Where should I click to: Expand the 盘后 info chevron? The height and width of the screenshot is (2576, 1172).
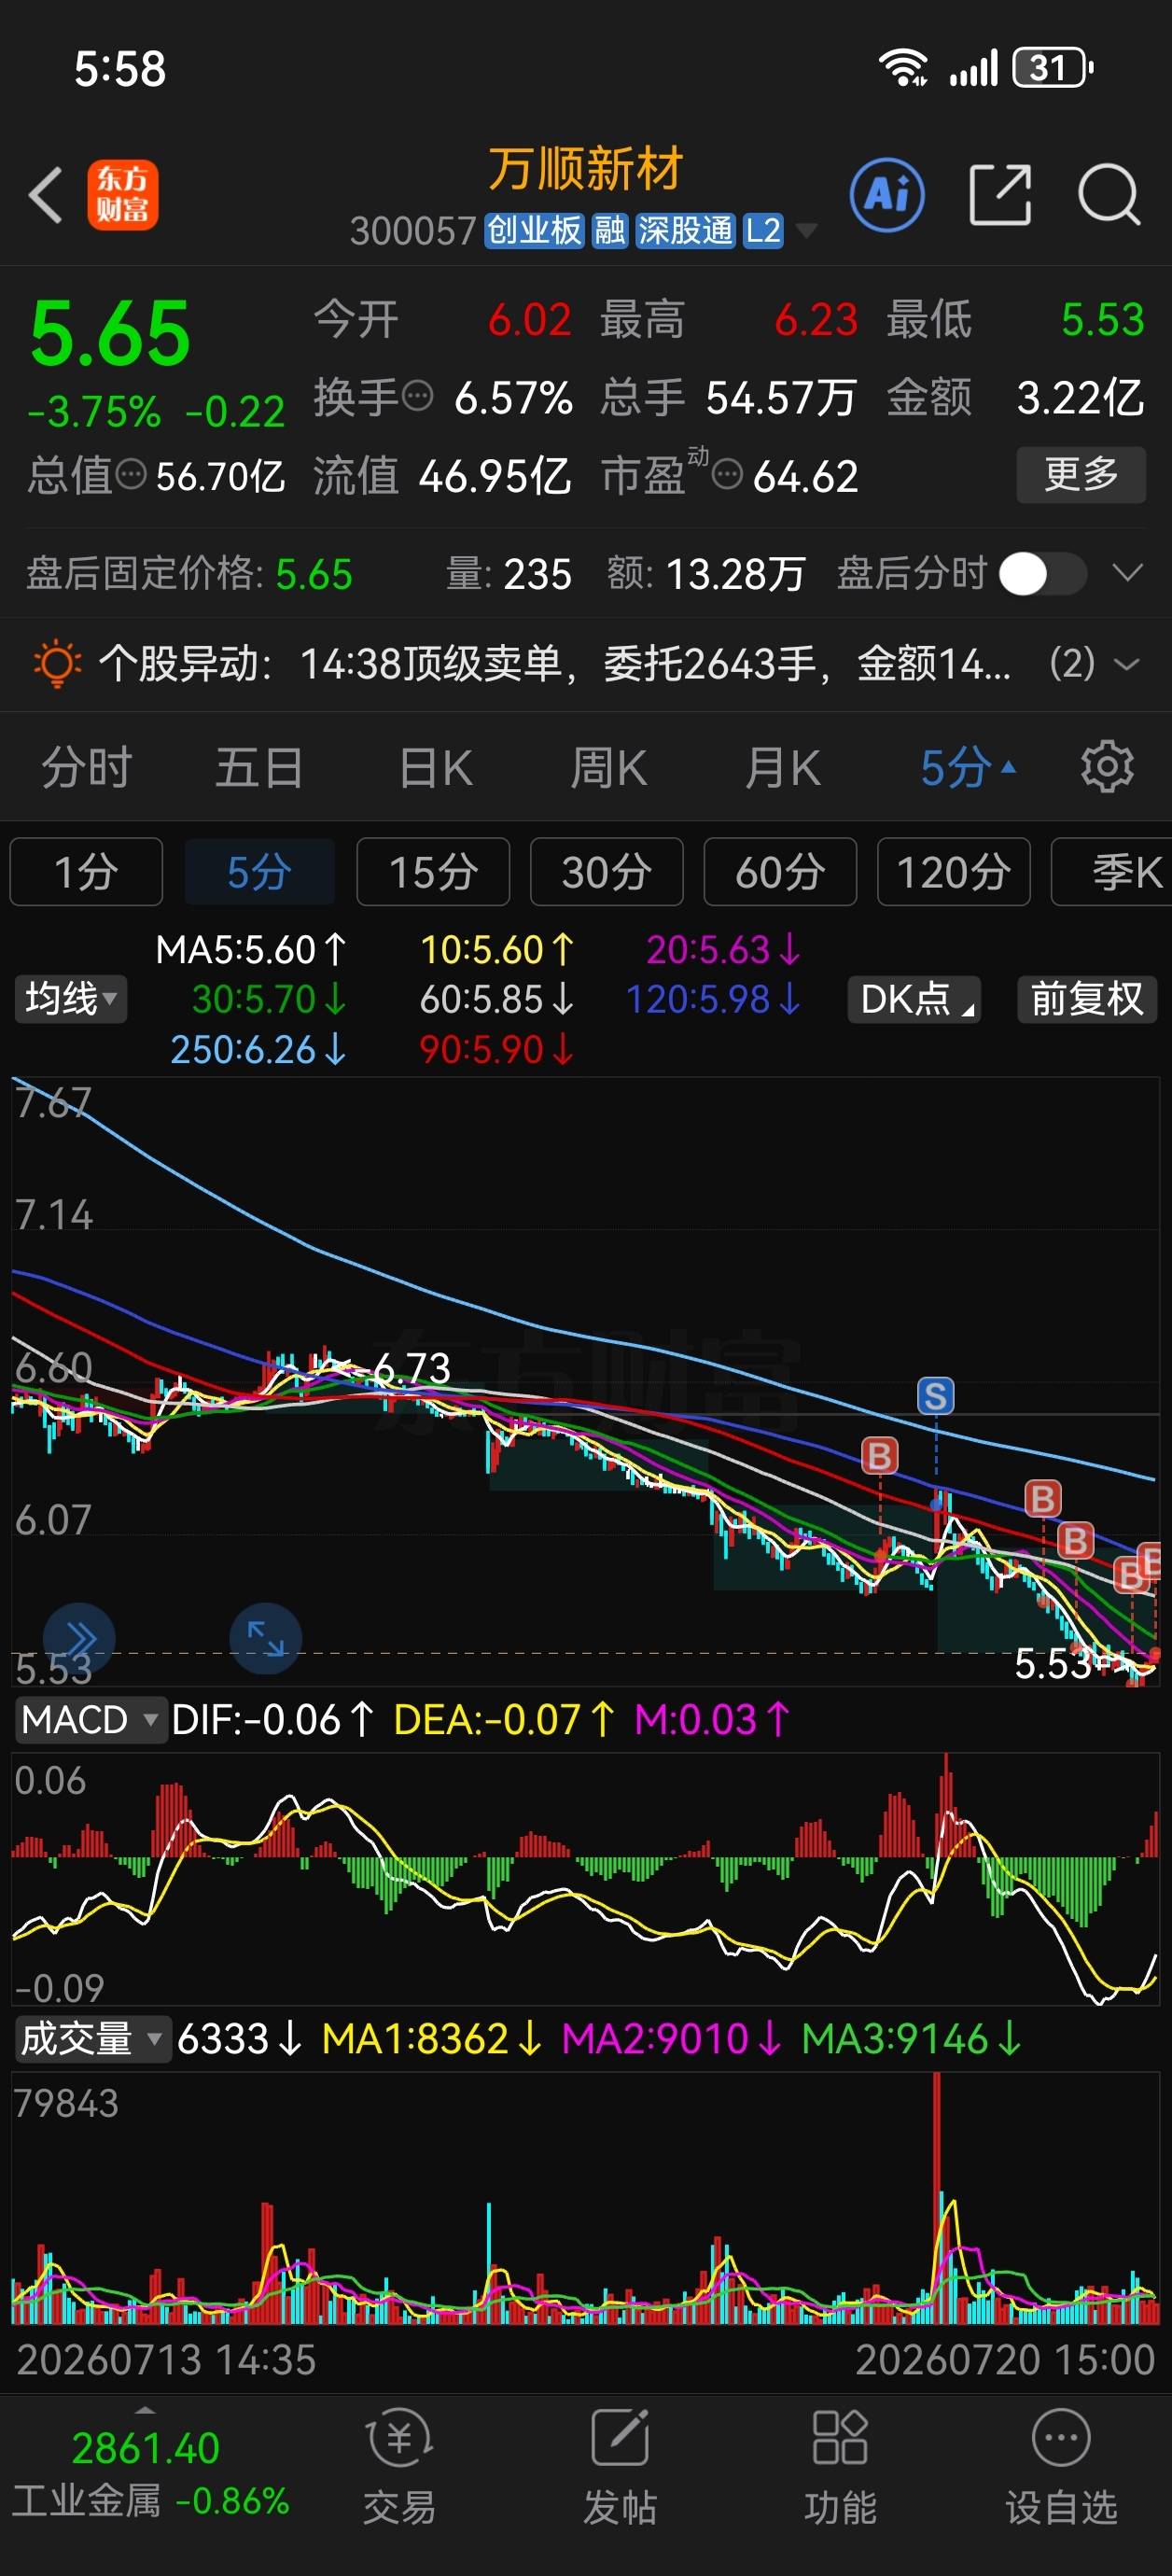pyautogui.click(x=1127, y=574)
